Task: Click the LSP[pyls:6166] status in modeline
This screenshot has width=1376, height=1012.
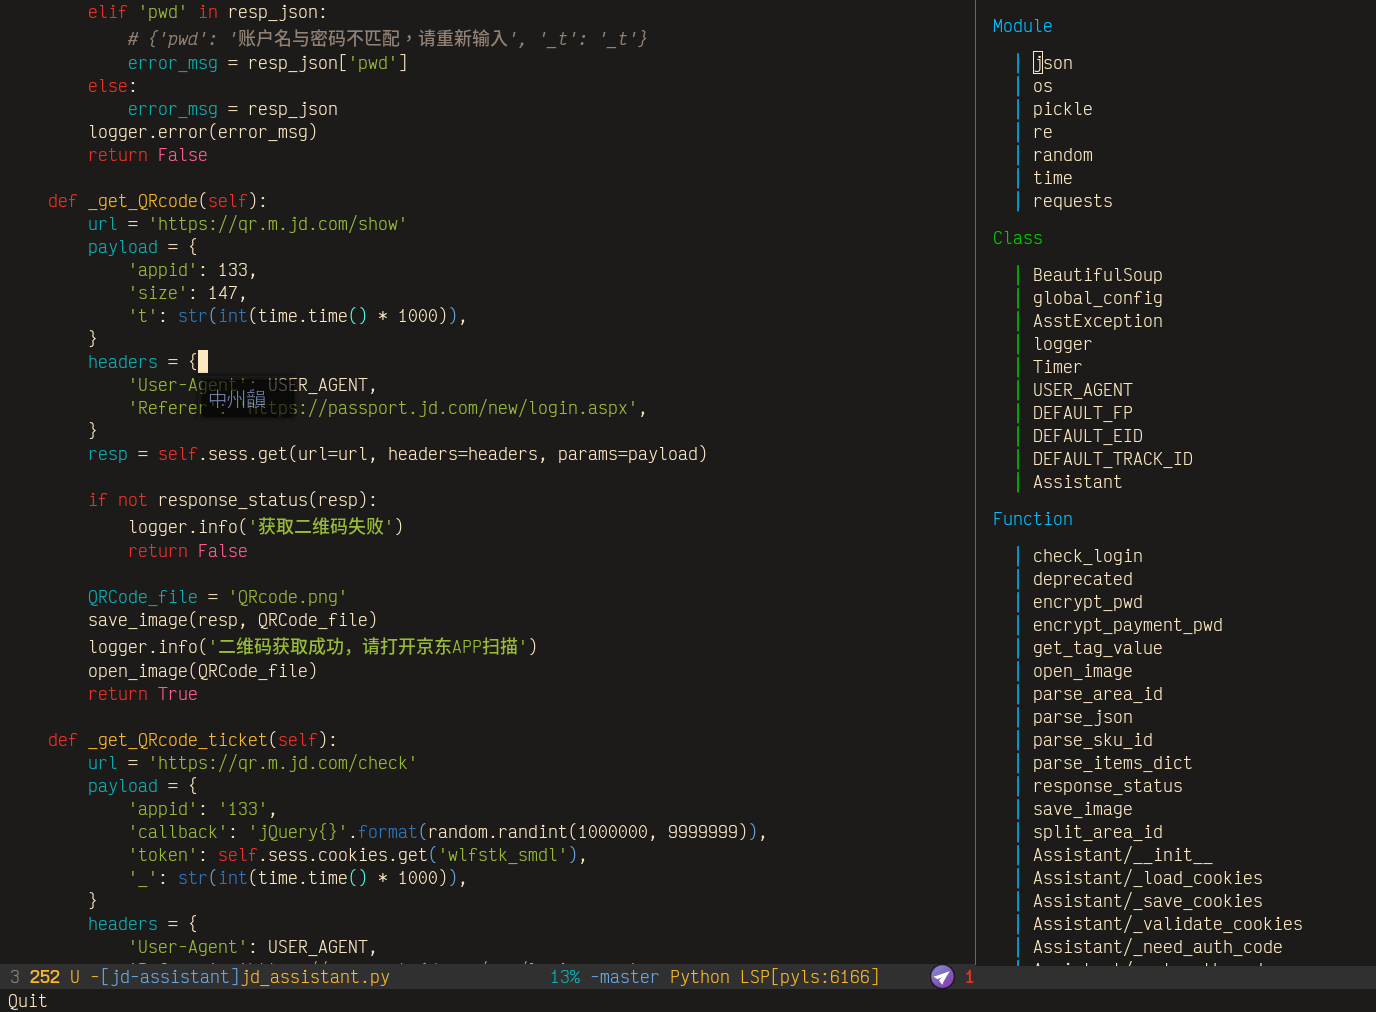Action: click(x=809, y=977)
